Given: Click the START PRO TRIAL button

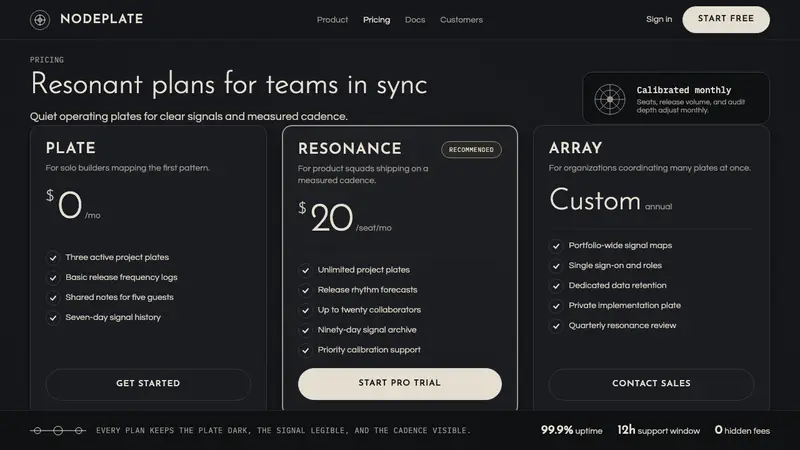Looking at the screenshot, I should click(399, 384).
